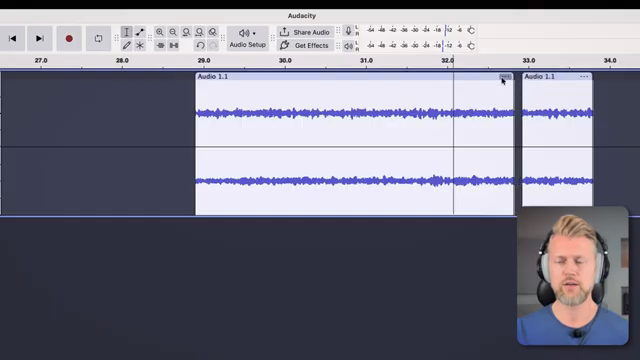Screen dimensions: 640x360
Task: Click first clip's Audio 1.1 title
Action: pos(213,76)
